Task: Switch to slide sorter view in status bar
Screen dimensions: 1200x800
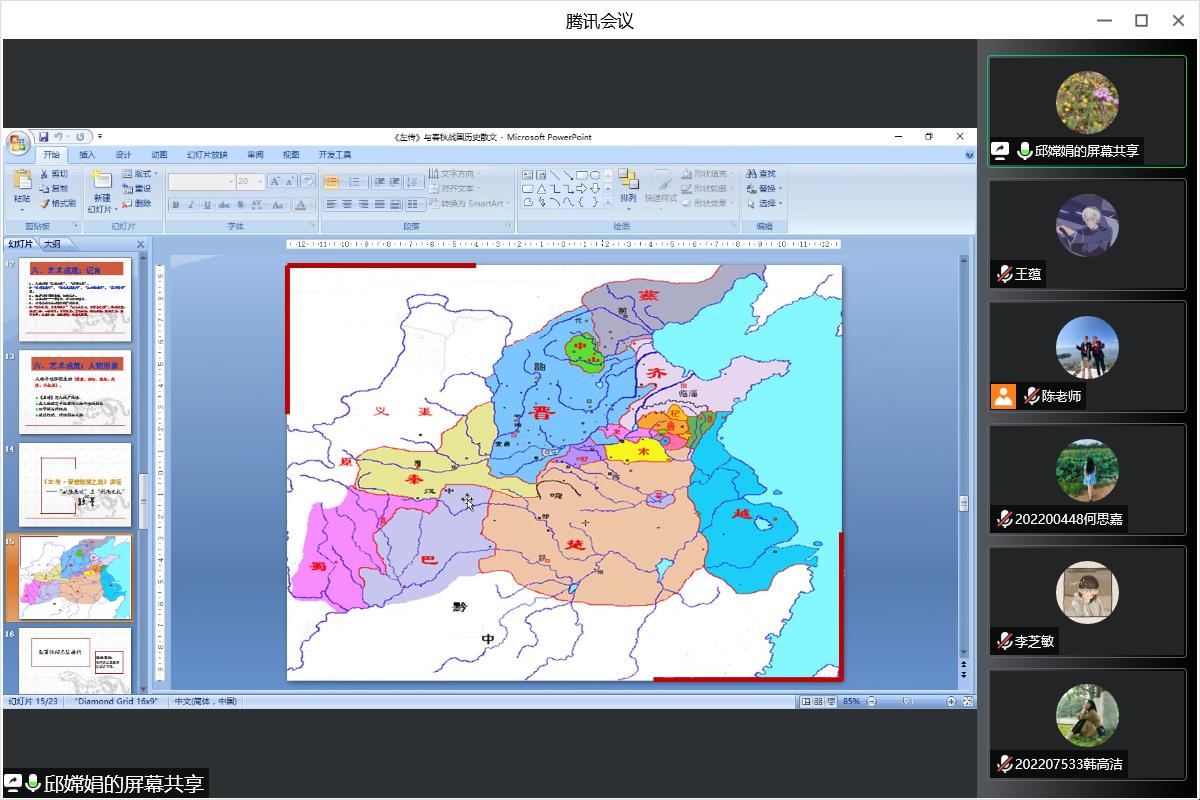Action: click(819, 702)
